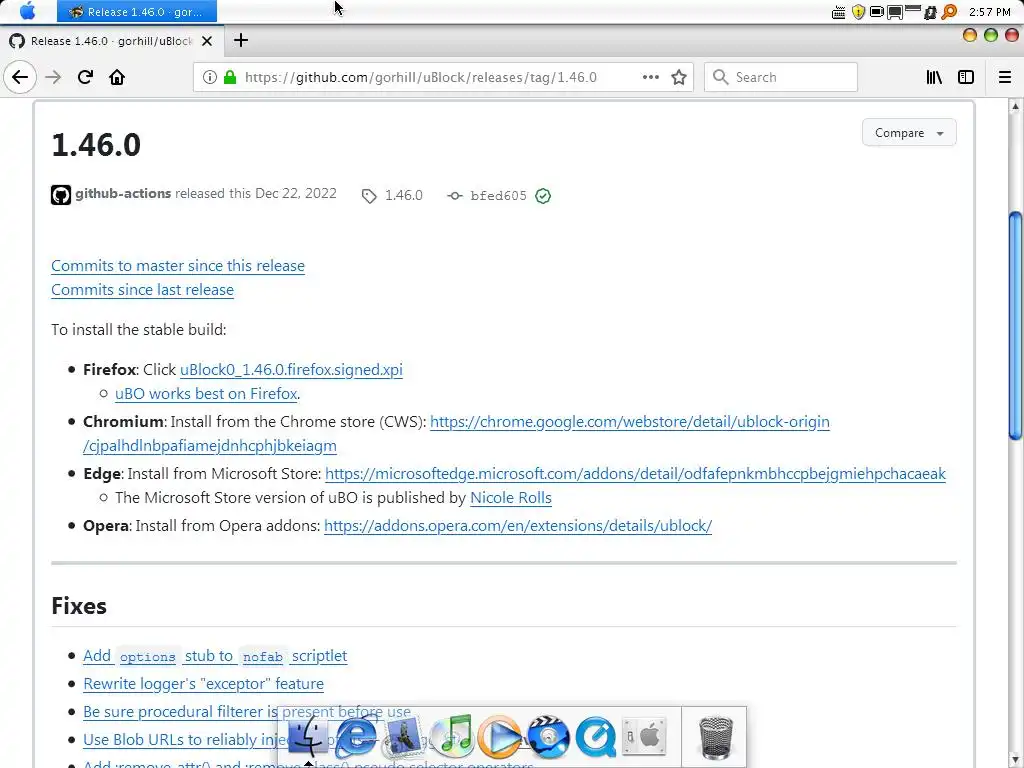The image size is (1024, 768).
Task: Open the Opera addons ublock link
Action: coord(518,526)
